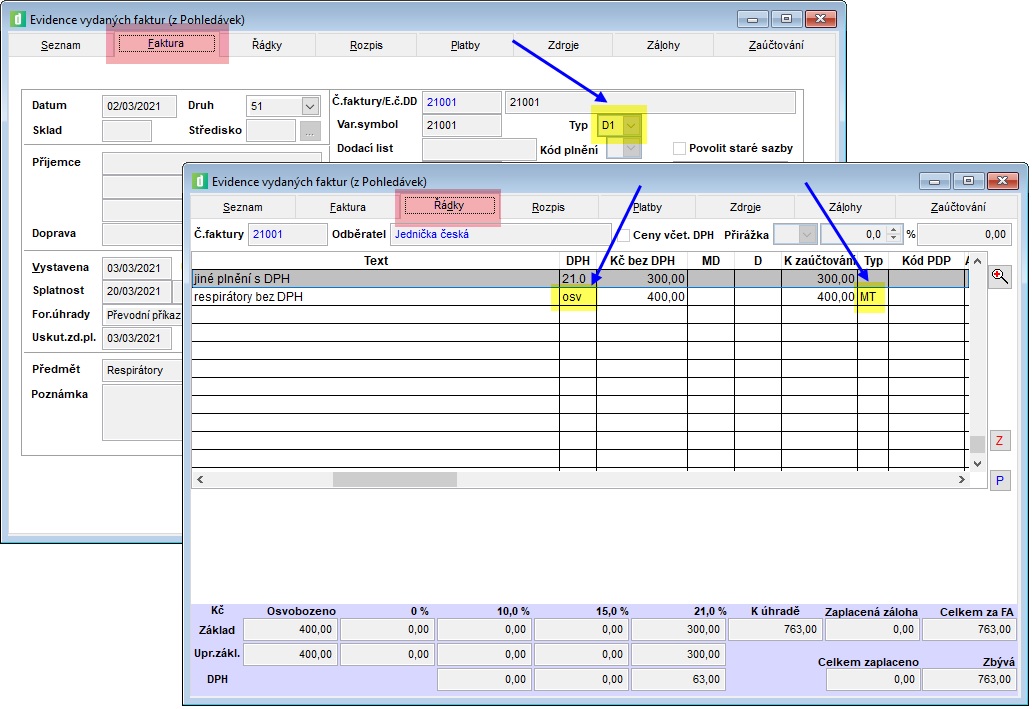This screenshot has width=1032, height=709.
Task: Click the Var.symbol field 21001
Action: [461, 125]
